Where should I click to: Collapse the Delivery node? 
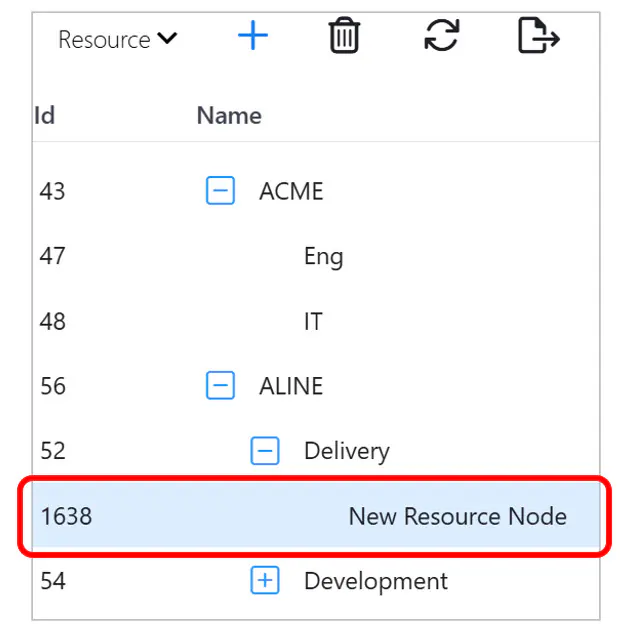(x=265, y=450)
